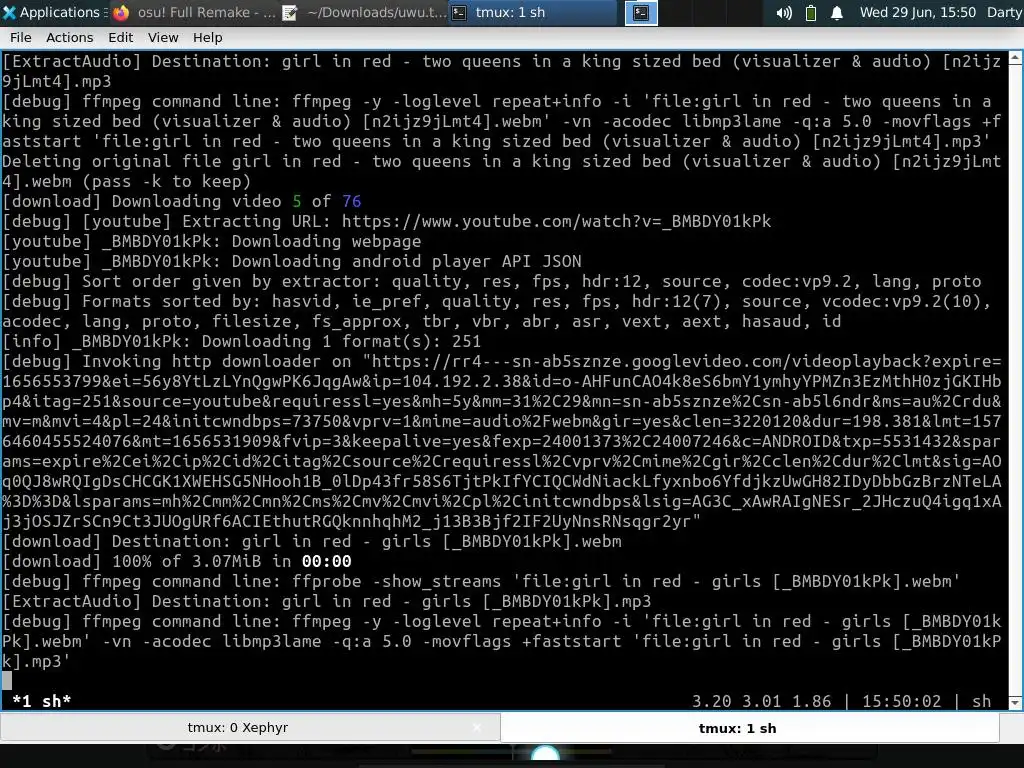The width and height of the screenshot is (1024, 768).
Task: Click the '100% of 3.07MiB' download line
Action: tap(176, 561)
